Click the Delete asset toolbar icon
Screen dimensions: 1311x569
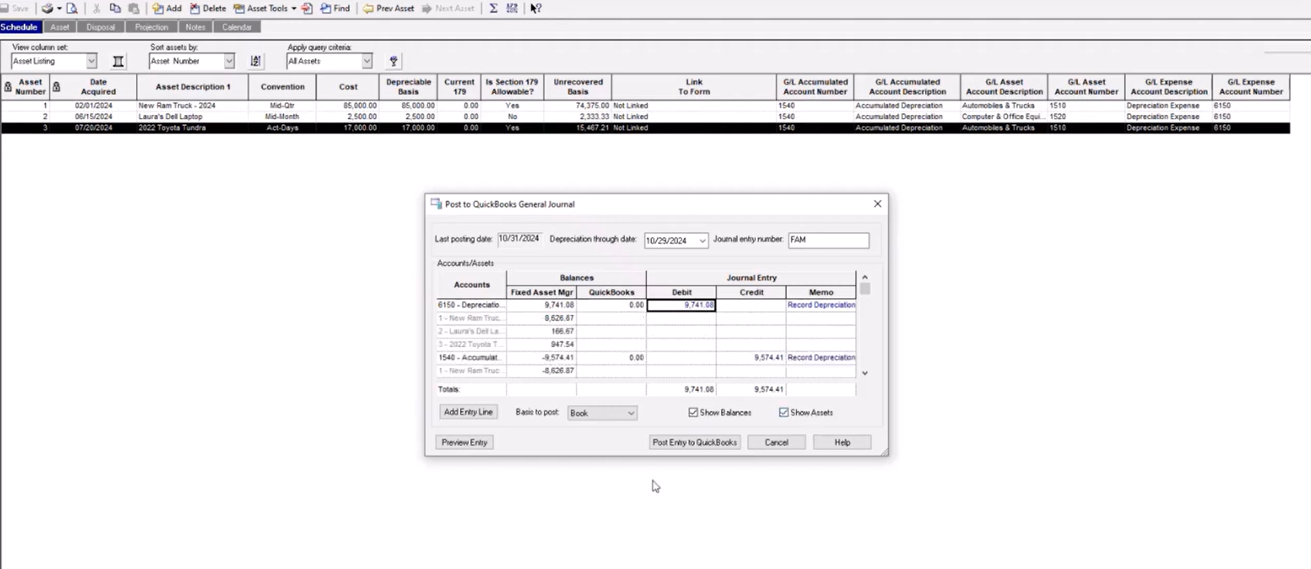[207, 8]
